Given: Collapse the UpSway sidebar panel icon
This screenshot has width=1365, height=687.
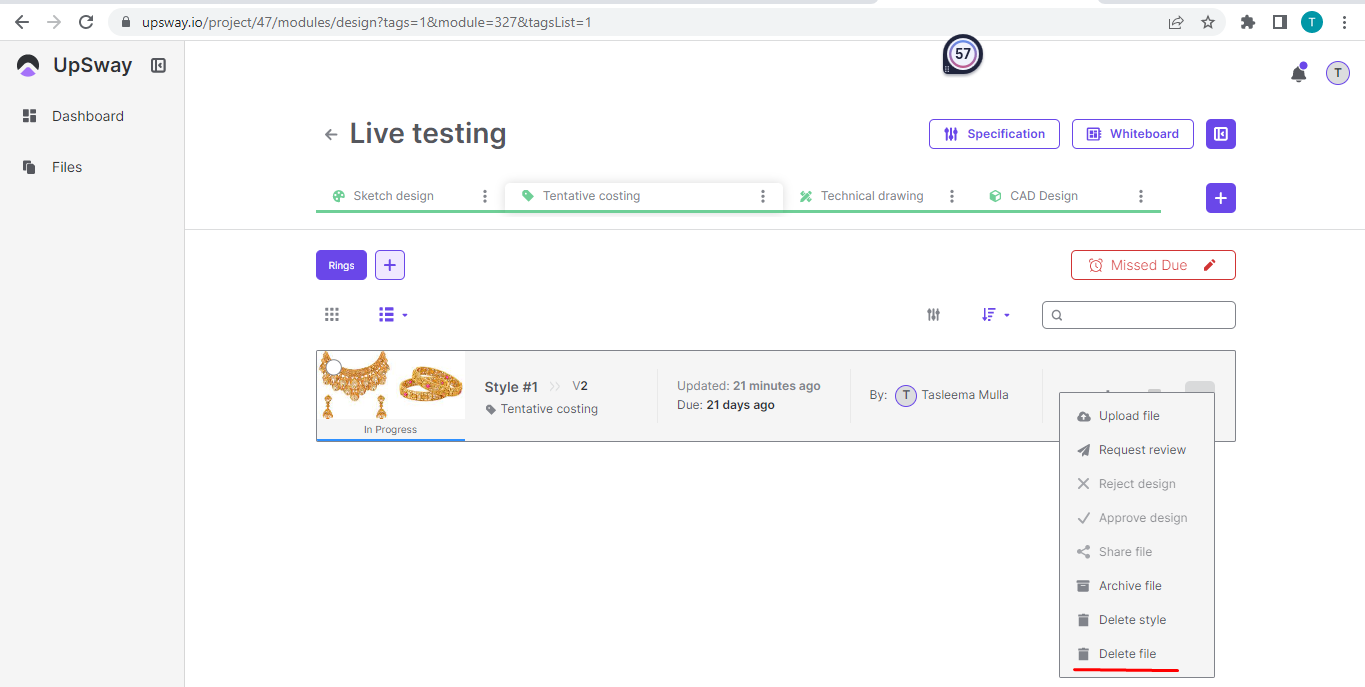Looking at the screenshot, I should [158, 66].
